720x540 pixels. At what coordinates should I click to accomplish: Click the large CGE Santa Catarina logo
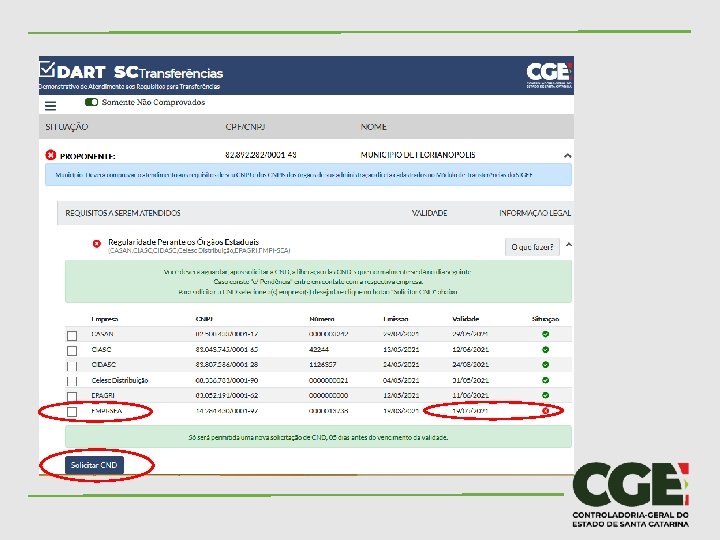pyautogui.click(x=630, y=495)
